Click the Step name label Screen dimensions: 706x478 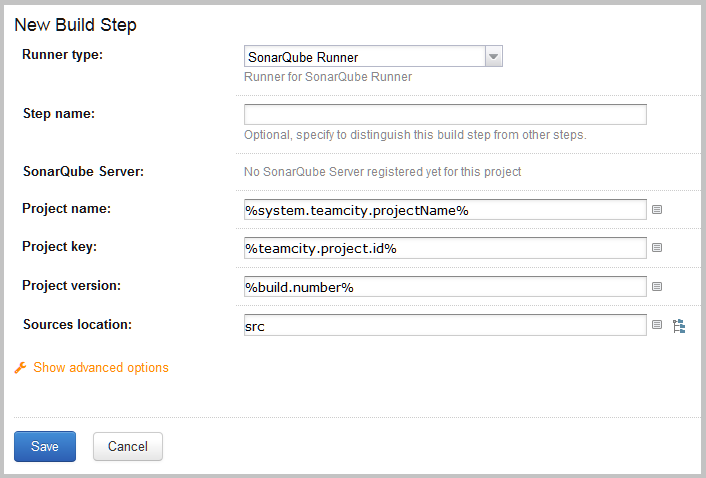pyautogui.click(x=59, y=113)
